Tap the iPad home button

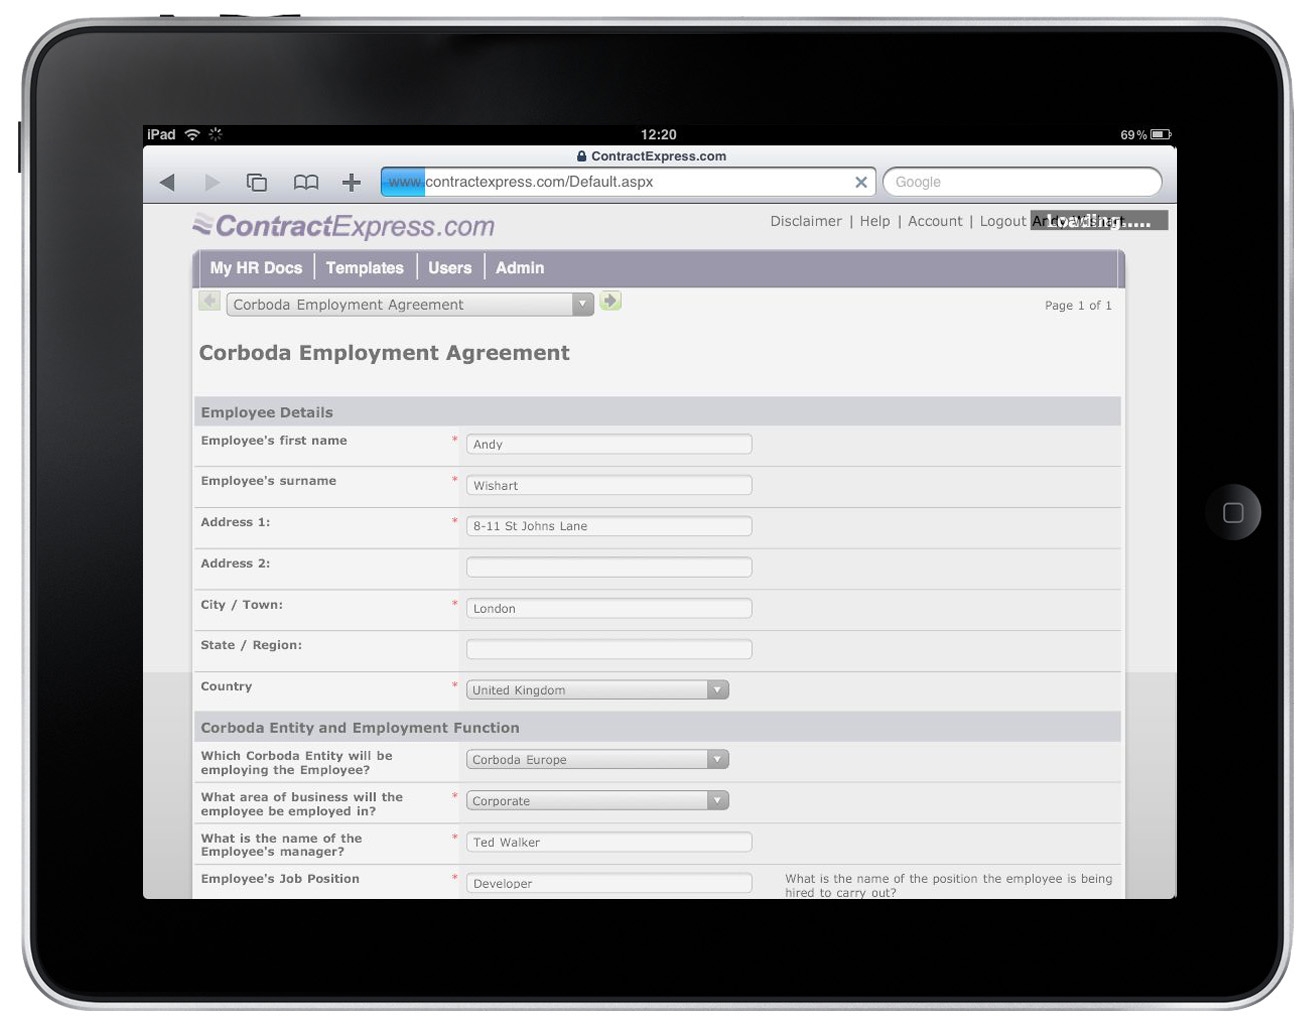[x=1233, y=512]
